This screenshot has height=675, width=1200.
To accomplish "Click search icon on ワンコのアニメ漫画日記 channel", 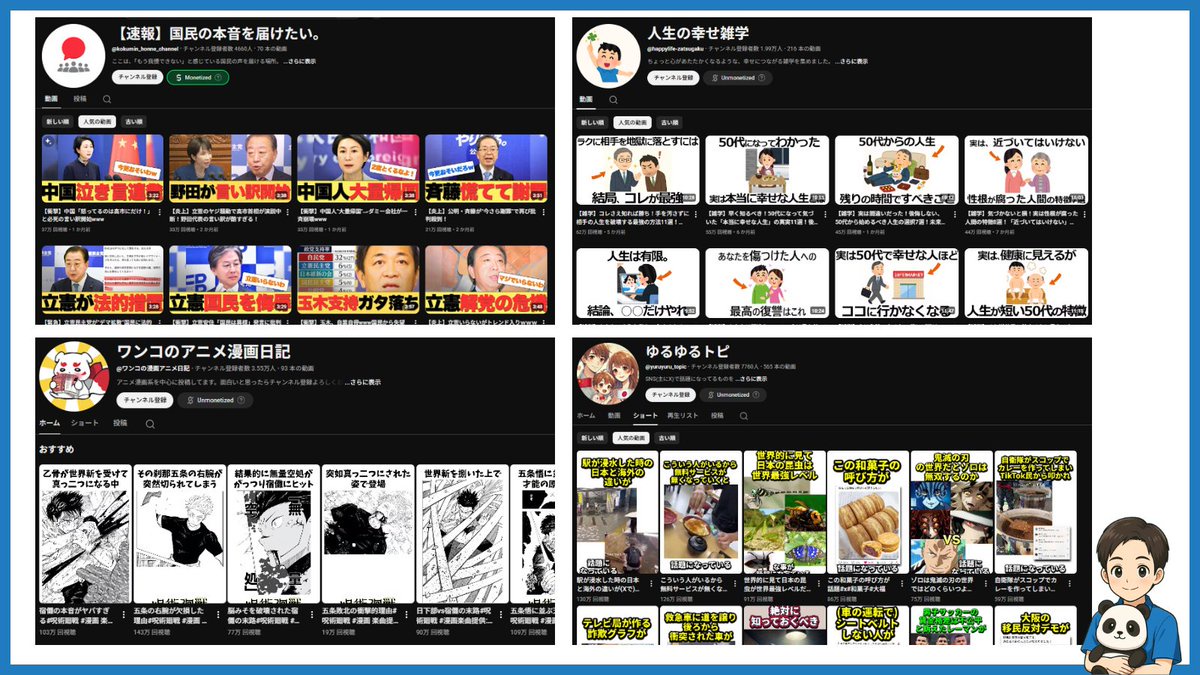I will point(150,423).
